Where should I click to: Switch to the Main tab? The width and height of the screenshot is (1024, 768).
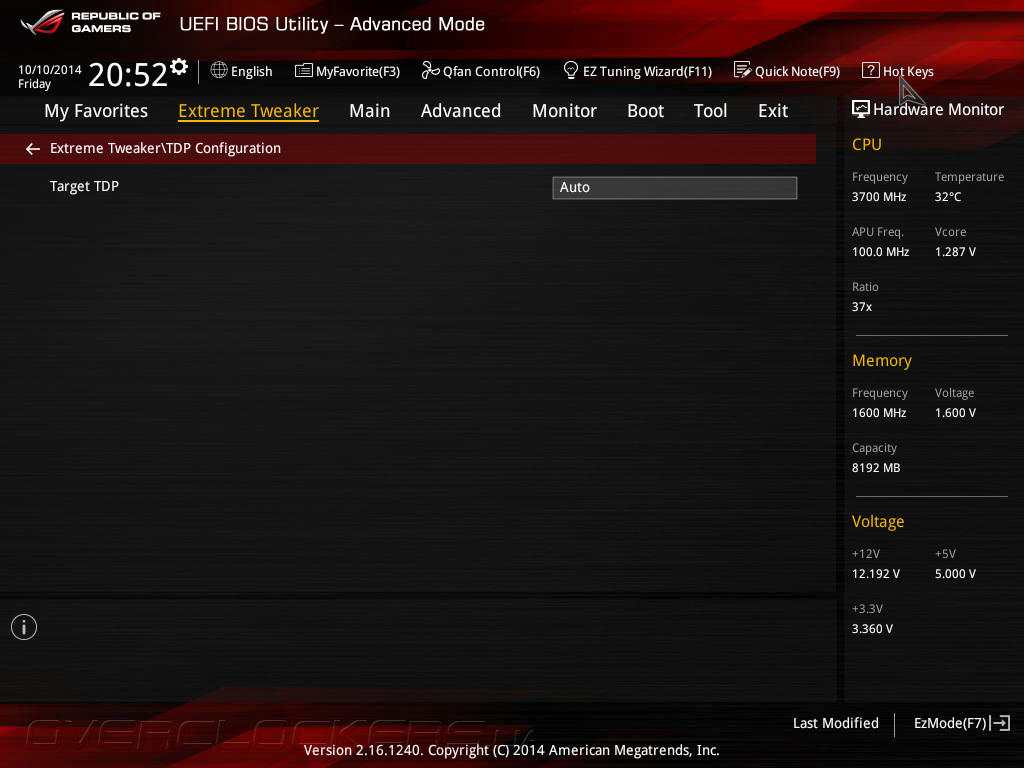(x=370, y=111)
